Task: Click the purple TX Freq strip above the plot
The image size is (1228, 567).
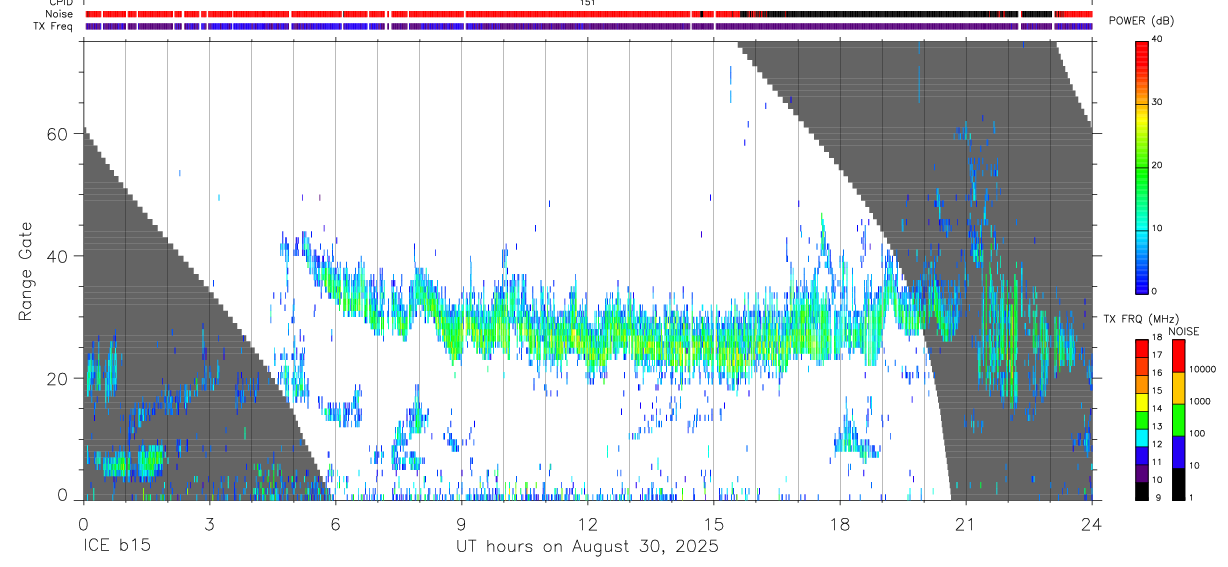Action: (588, 26)
